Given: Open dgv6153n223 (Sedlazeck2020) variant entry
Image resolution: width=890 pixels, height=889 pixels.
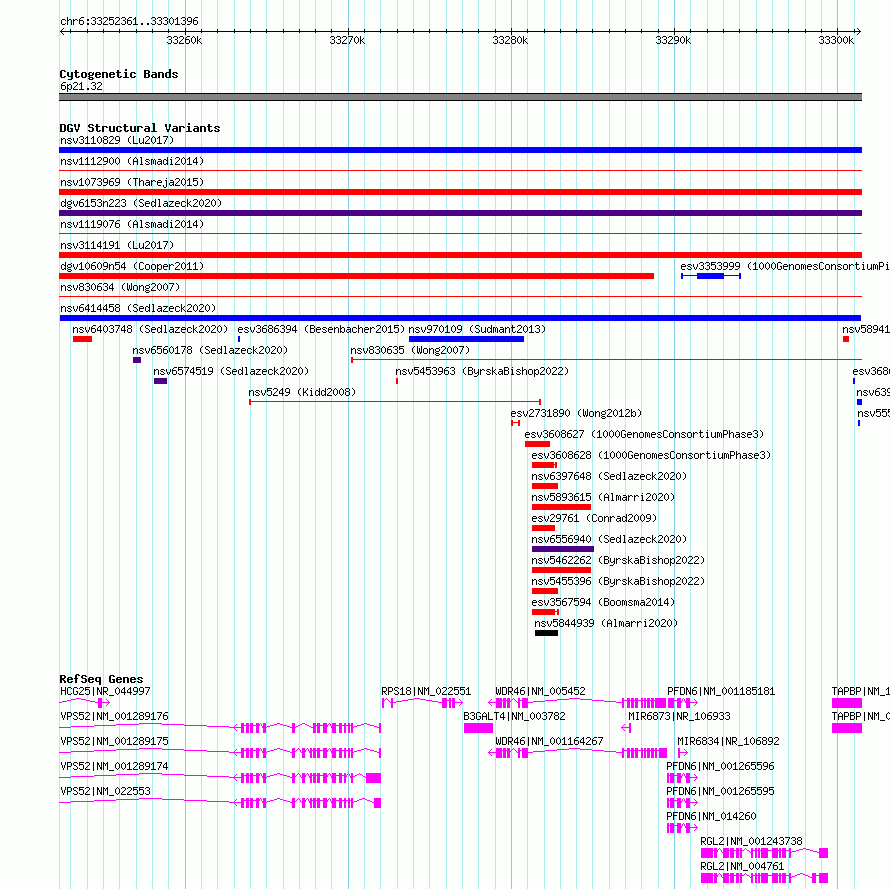Looking at the screenshot, I should pyautogui.click(x=460, y=213).
